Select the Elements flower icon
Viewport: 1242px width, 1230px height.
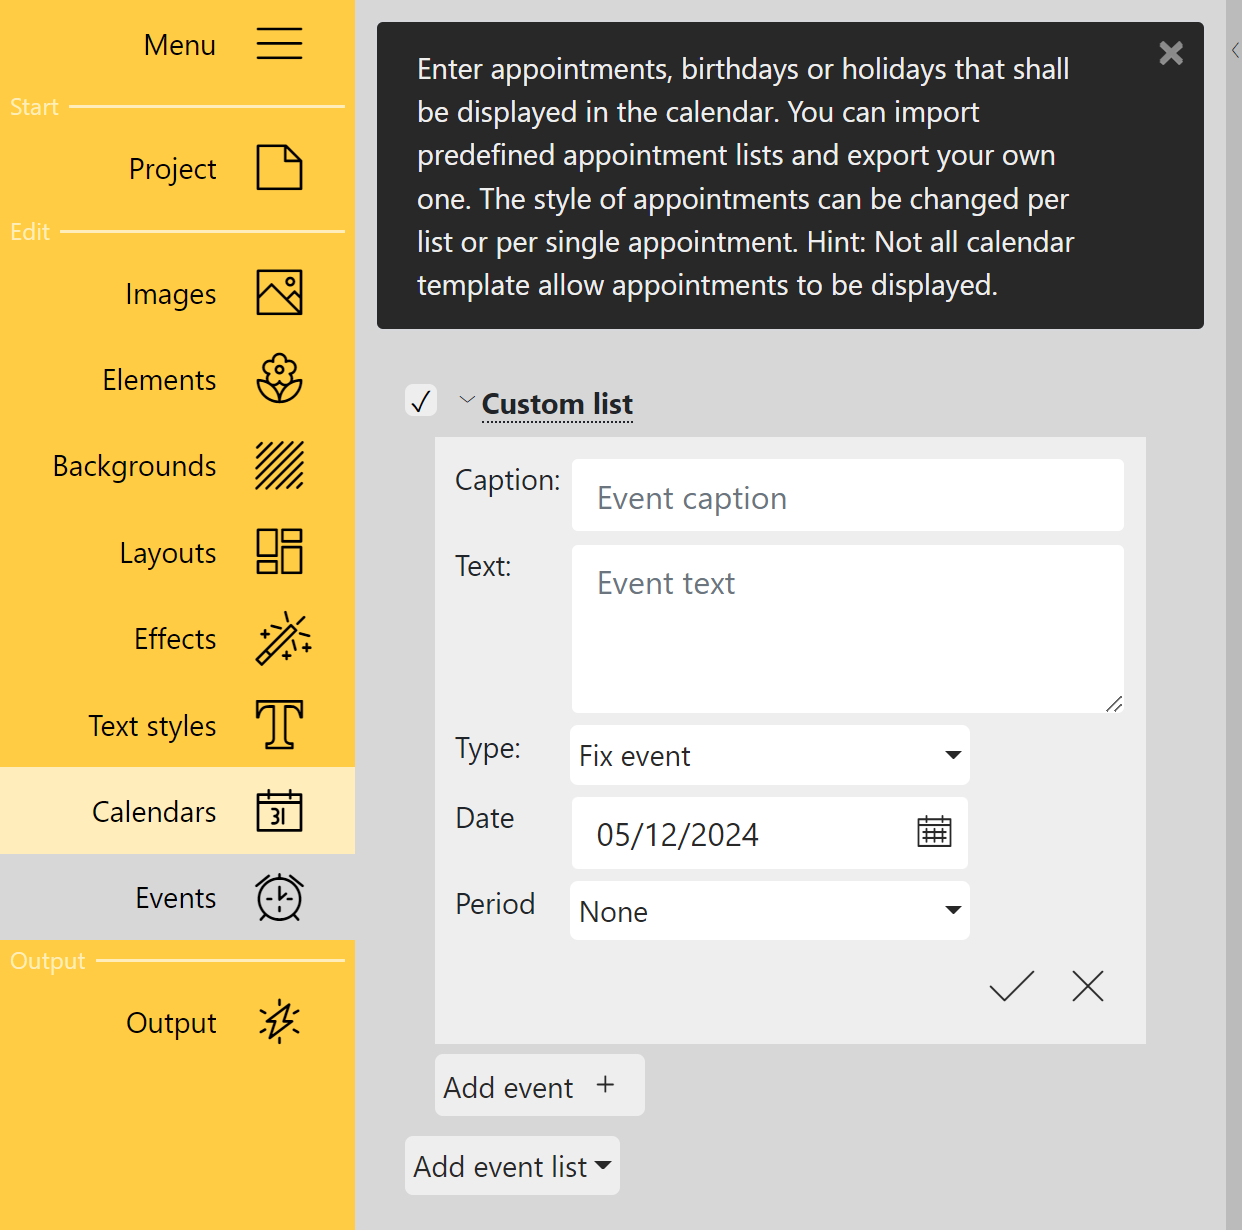coord(279,379)
